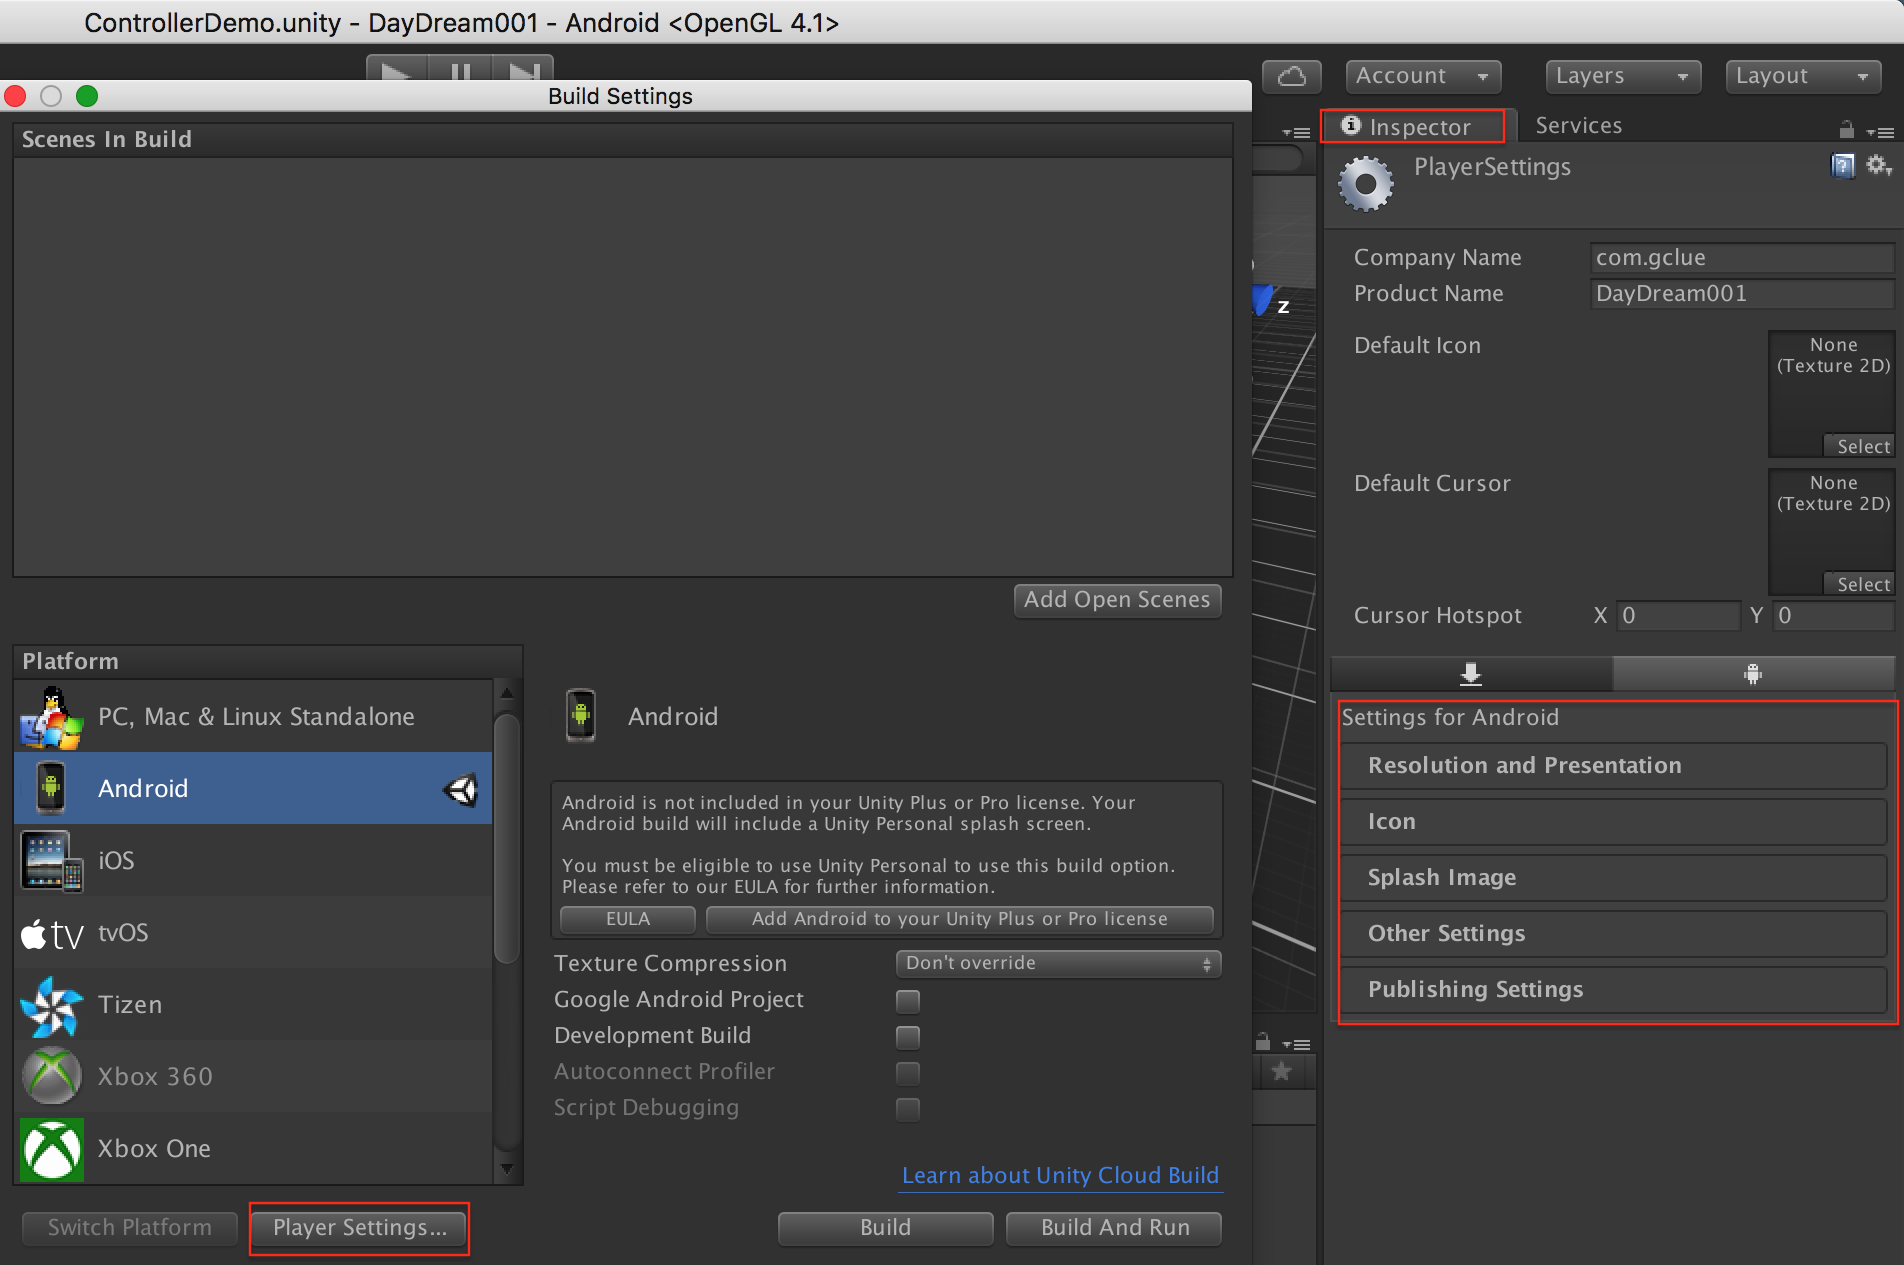Click the Tizen pinwheel icon

click(x=51, y=1006)
